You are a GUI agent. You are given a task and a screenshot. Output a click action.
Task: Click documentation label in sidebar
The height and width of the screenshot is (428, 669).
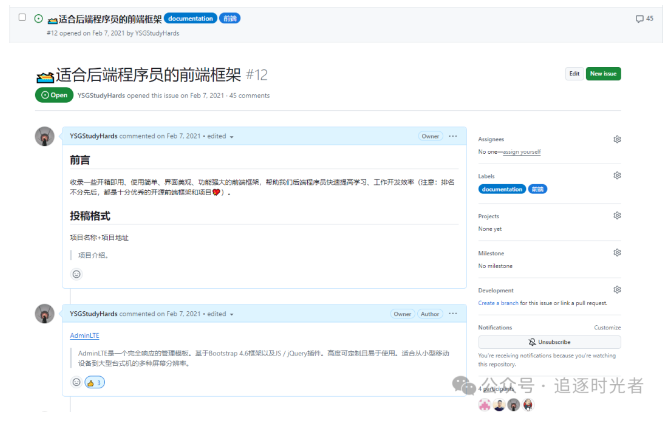(502, 188)
